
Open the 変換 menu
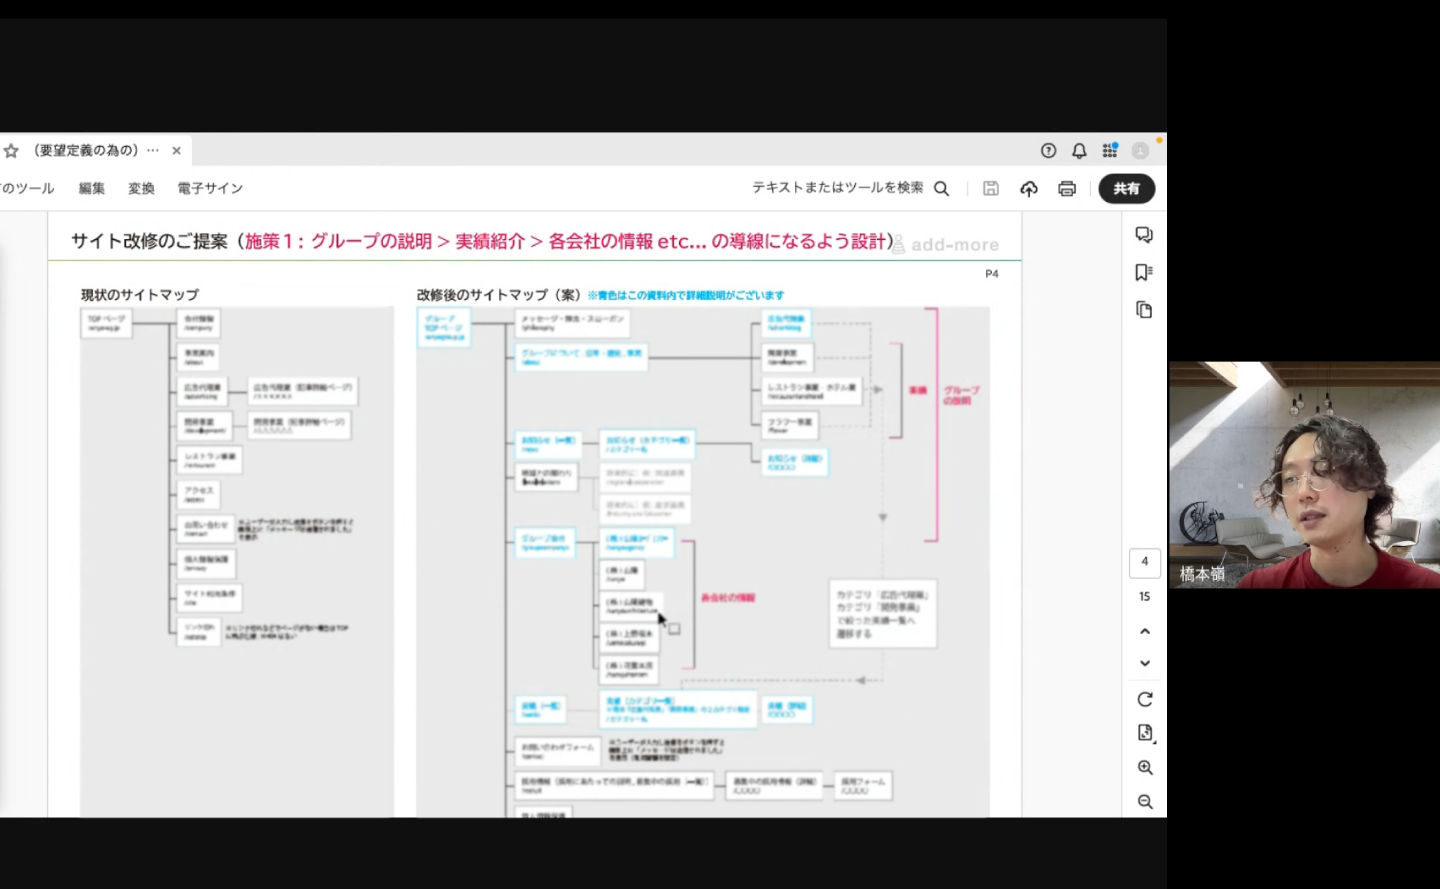[x=141, y=188]
